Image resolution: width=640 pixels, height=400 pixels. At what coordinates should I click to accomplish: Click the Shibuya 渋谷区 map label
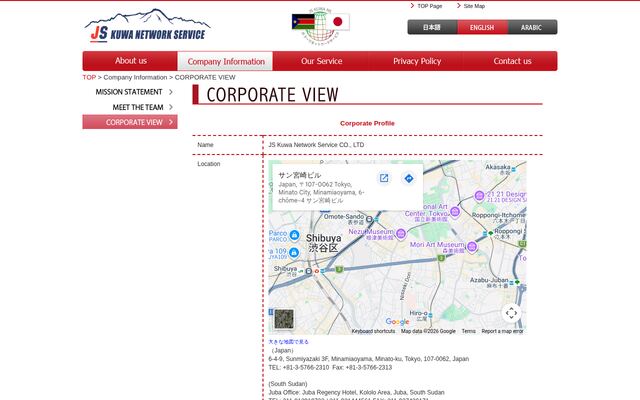[323, 243]
